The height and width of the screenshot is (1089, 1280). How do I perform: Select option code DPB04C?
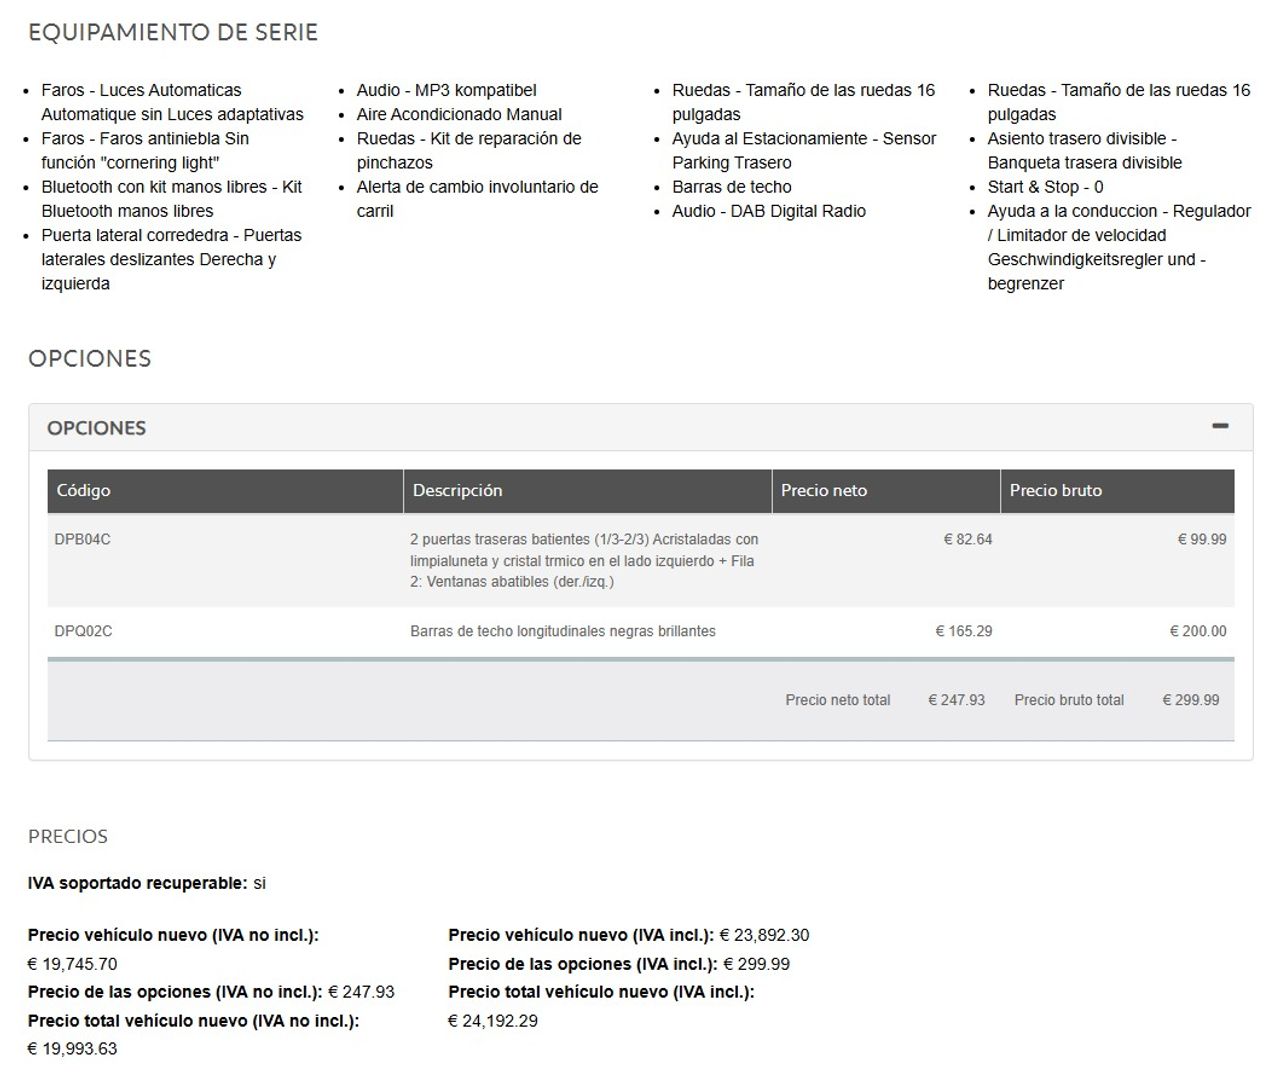point(82,540)
